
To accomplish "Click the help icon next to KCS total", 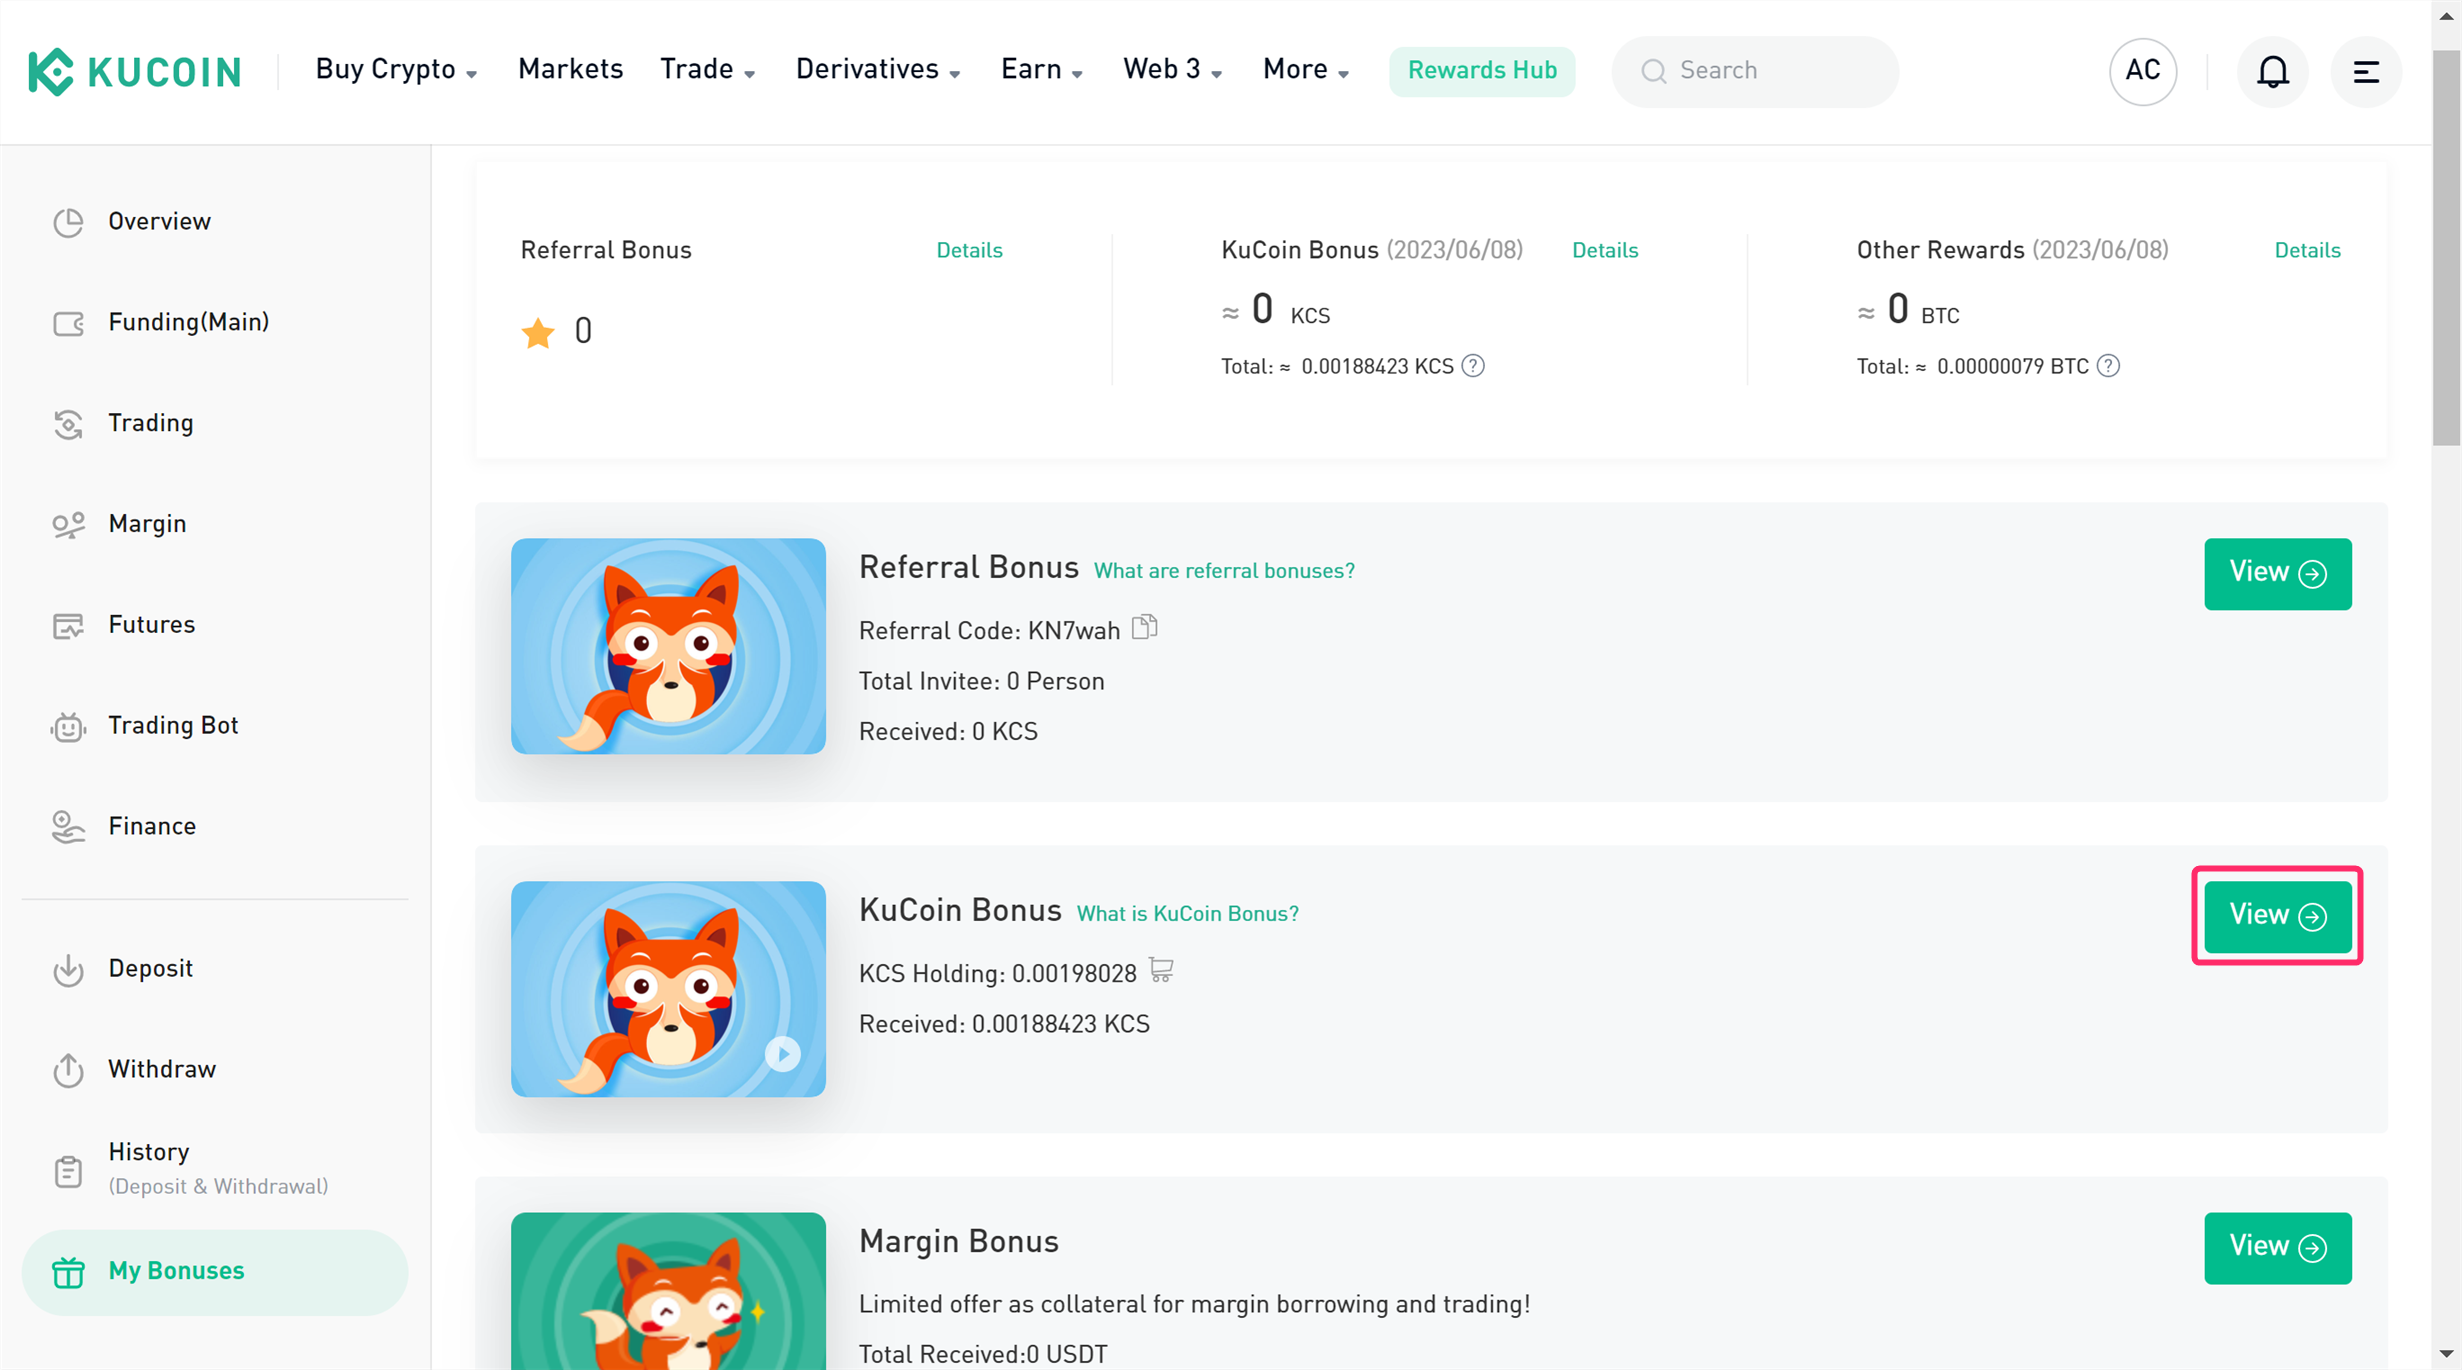I will tap(1472, 366).
